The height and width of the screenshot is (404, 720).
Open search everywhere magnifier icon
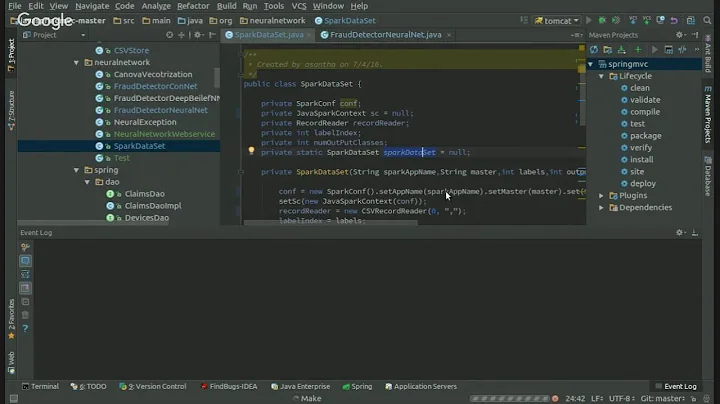click(x=707, y=20)
